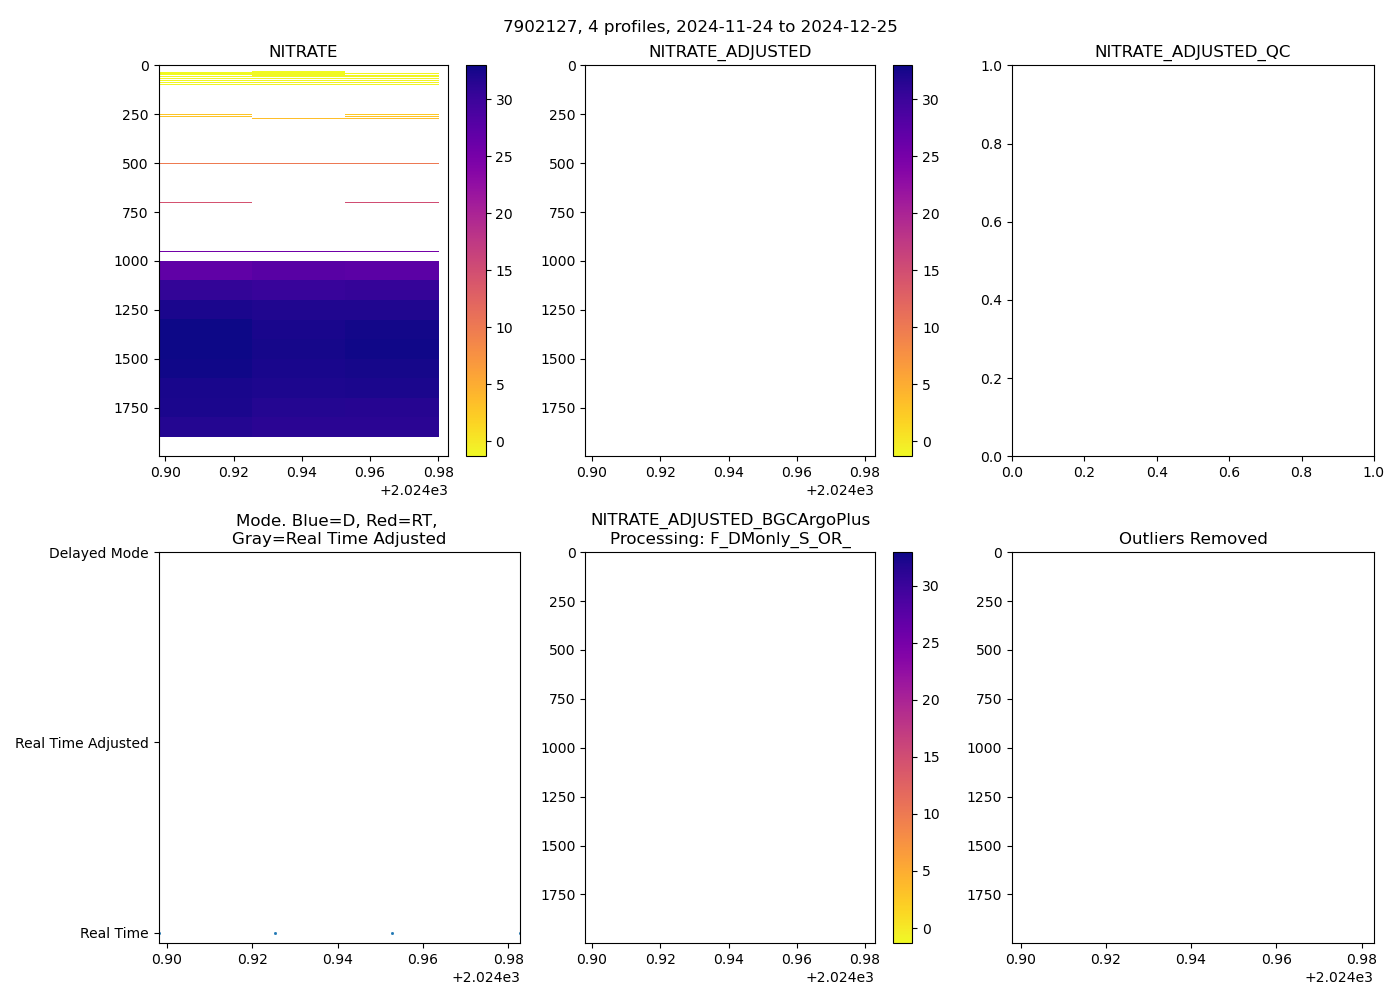Viewport: 1400px width, 1000px height.
Task: Click the Mode plot title with Blue=D, Red=RT
Action: 338,529
